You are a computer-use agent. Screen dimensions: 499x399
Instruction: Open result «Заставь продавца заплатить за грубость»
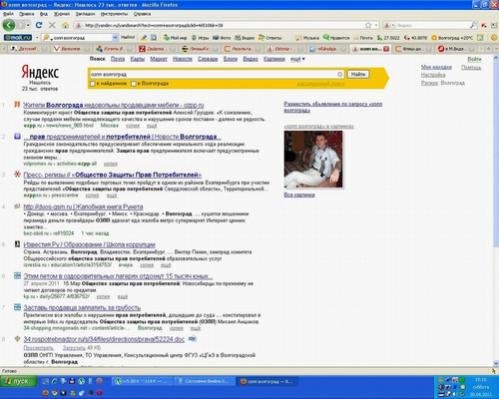point(82,307)
